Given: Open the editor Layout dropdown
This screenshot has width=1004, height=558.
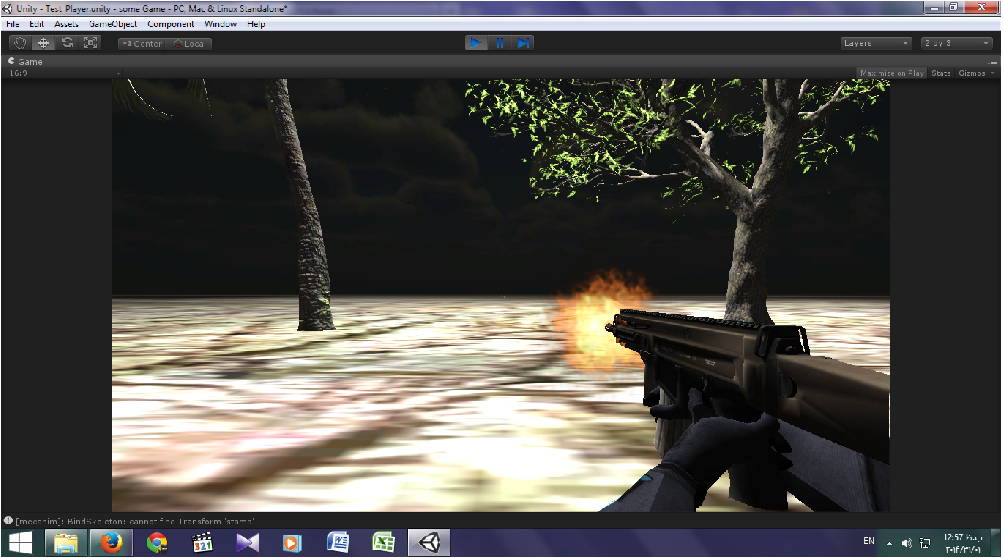Looking at the screenshot, I should pyautogui.click(x=956, y=43).
